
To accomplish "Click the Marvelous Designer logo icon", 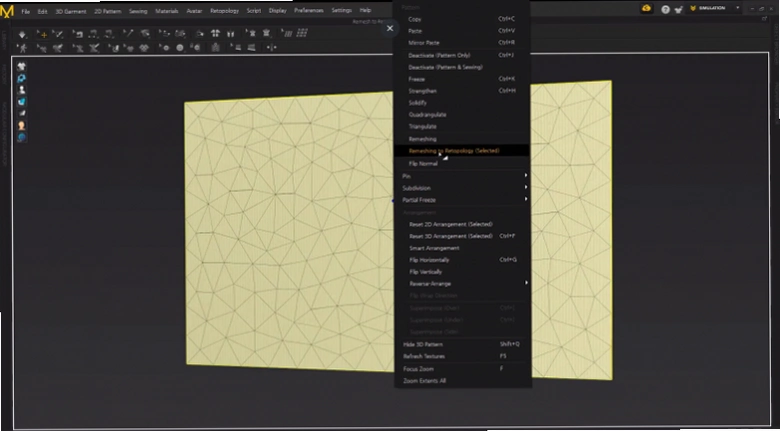I will coord(7,10).
